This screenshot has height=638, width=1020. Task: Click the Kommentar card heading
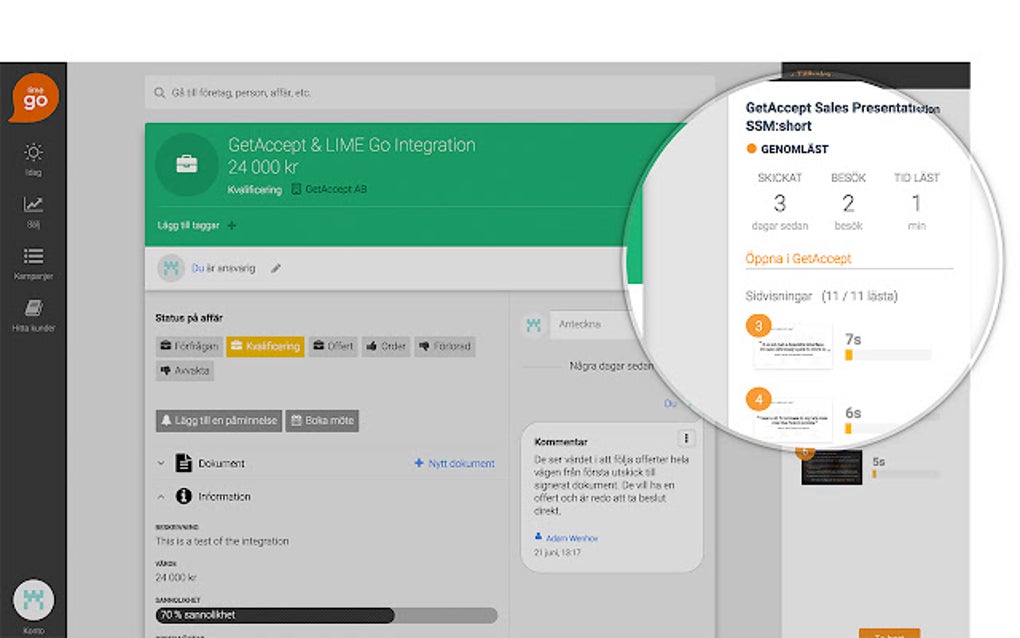point(561,442)
